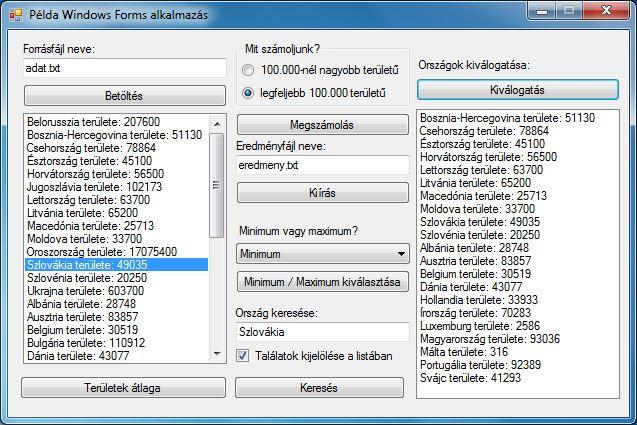
Task: Select 'Szlovénia területe: 20250' in right list
Action: [518, 235]
